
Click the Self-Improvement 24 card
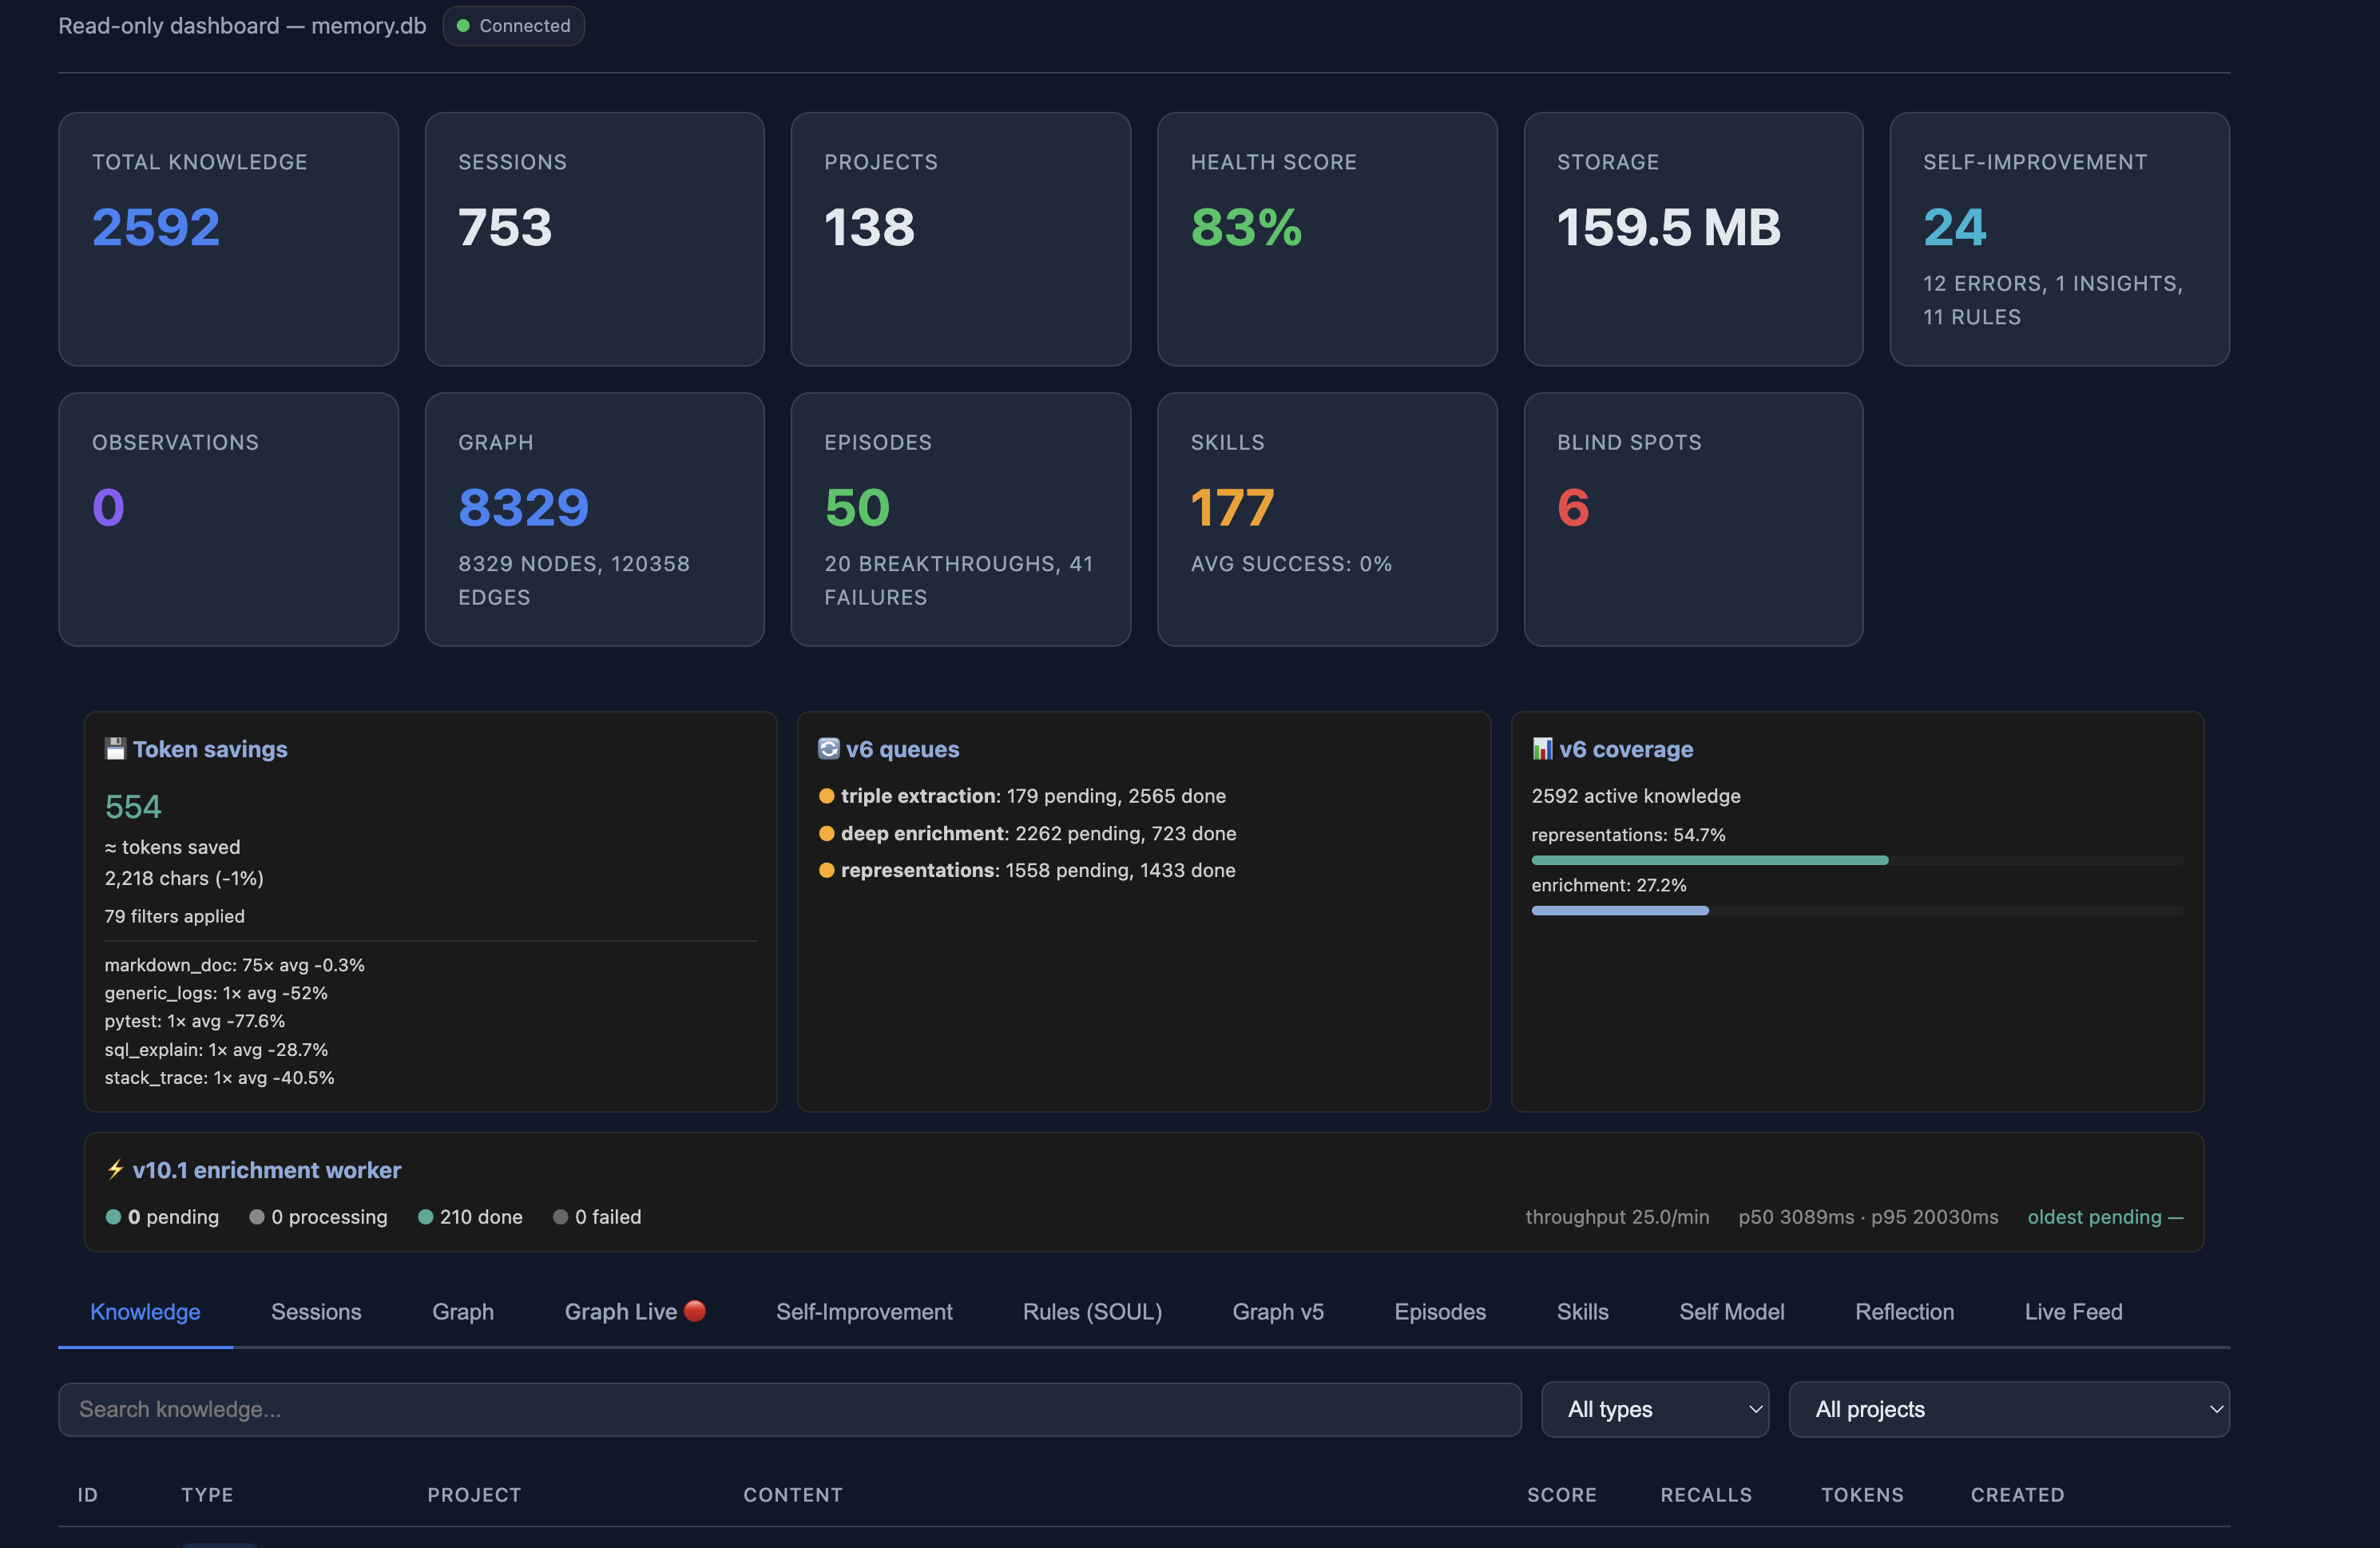click(2060, 239)
